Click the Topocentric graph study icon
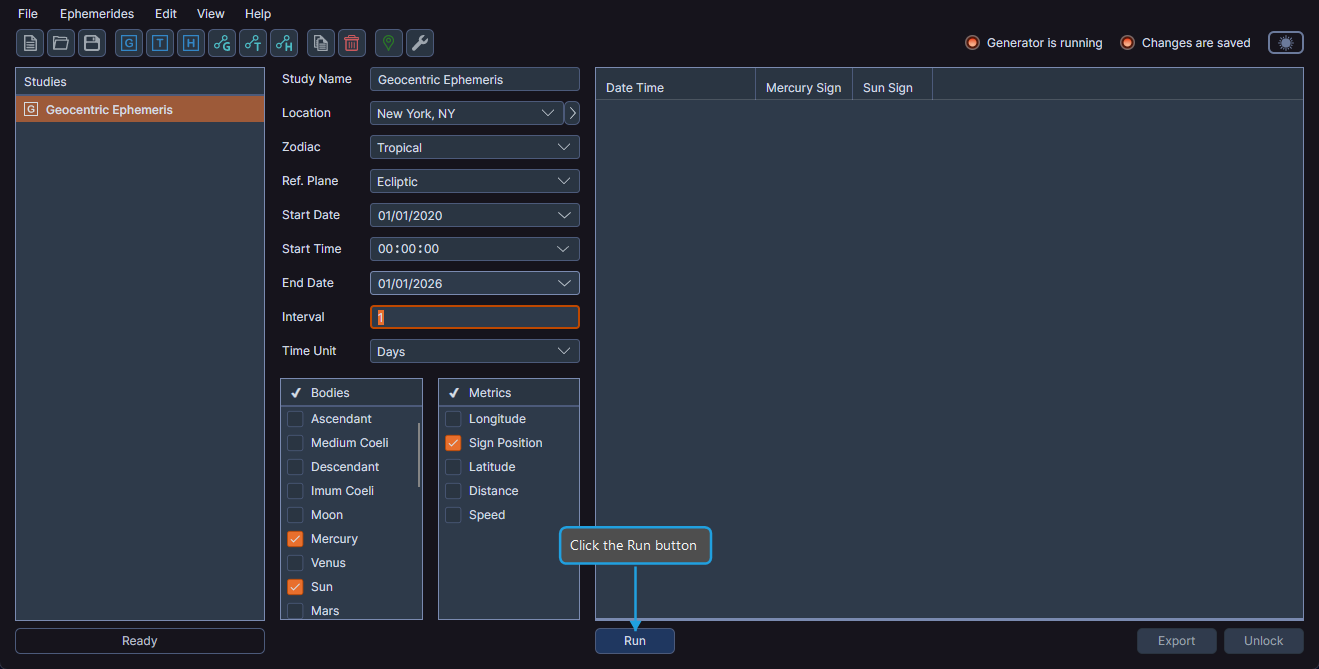The width and height of the screenshot is (1319, 669). pyautogui.click(x=252, y=43)
